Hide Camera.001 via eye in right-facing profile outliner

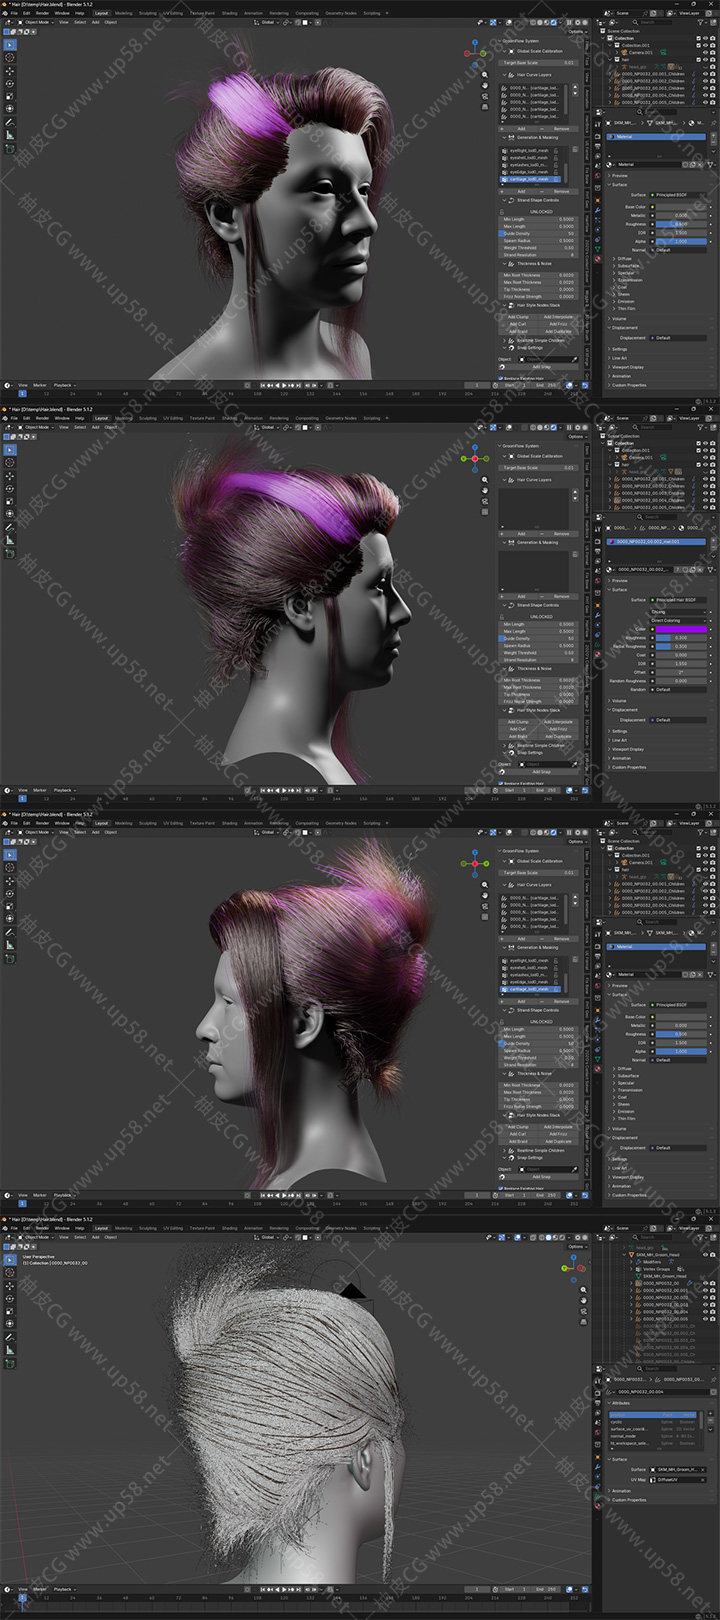click(x=704, y=457)
